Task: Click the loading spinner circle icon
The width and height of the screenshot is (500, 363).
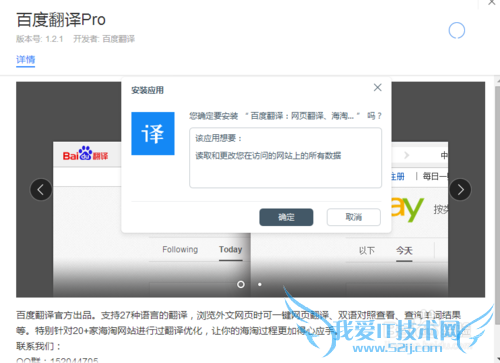Action: 457,31
